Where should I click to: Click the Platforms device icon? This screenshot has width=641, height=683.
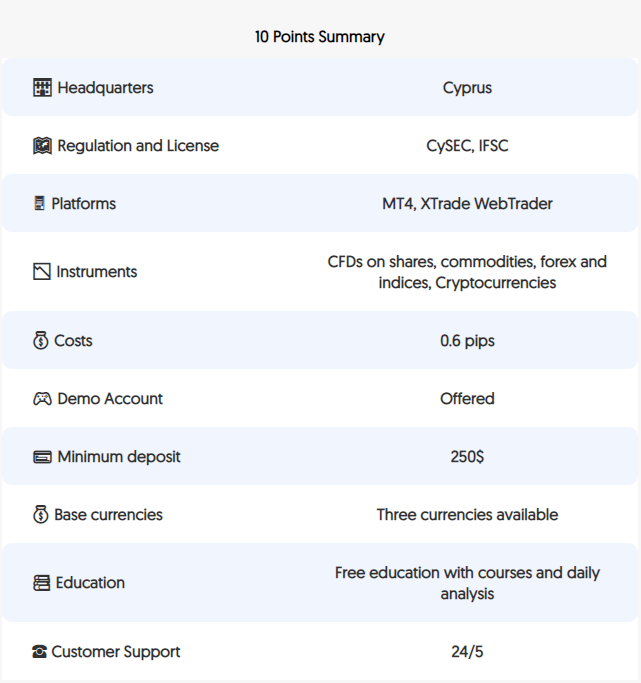click(39, 203)
